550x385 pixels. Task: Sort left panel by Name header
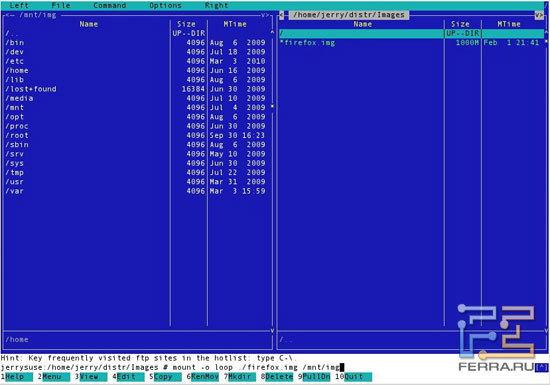(88, 24)
